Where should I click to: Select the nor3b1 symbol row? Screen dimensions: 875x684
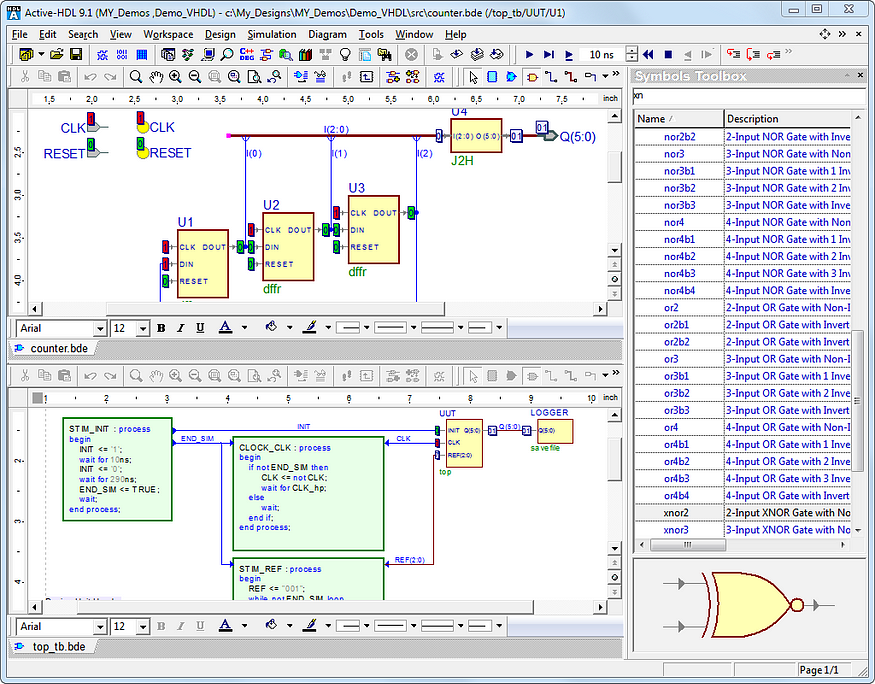[x=742, y=171]
